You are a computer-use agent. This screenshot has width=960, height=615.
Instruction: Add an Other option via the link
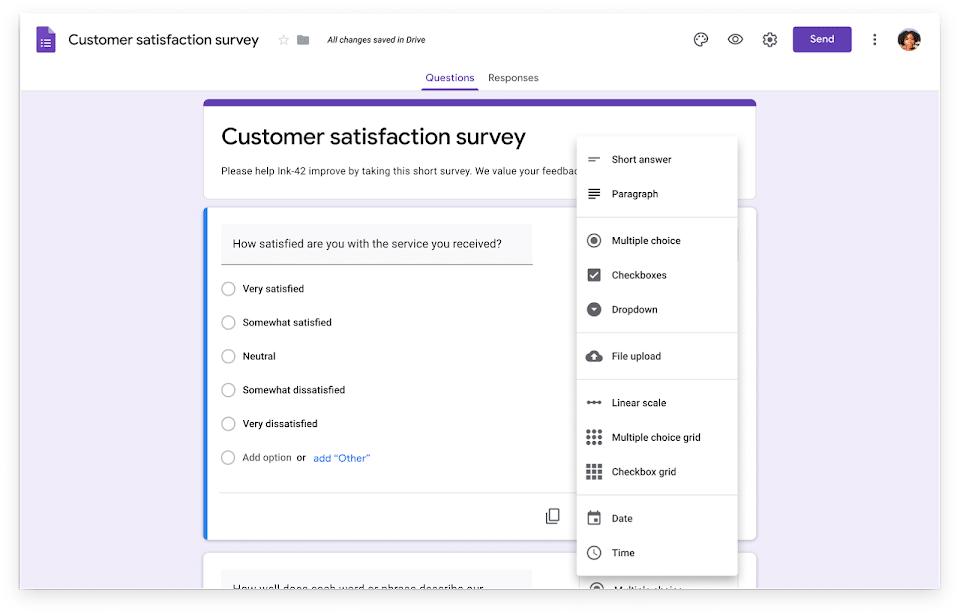[x=341, y=456]
